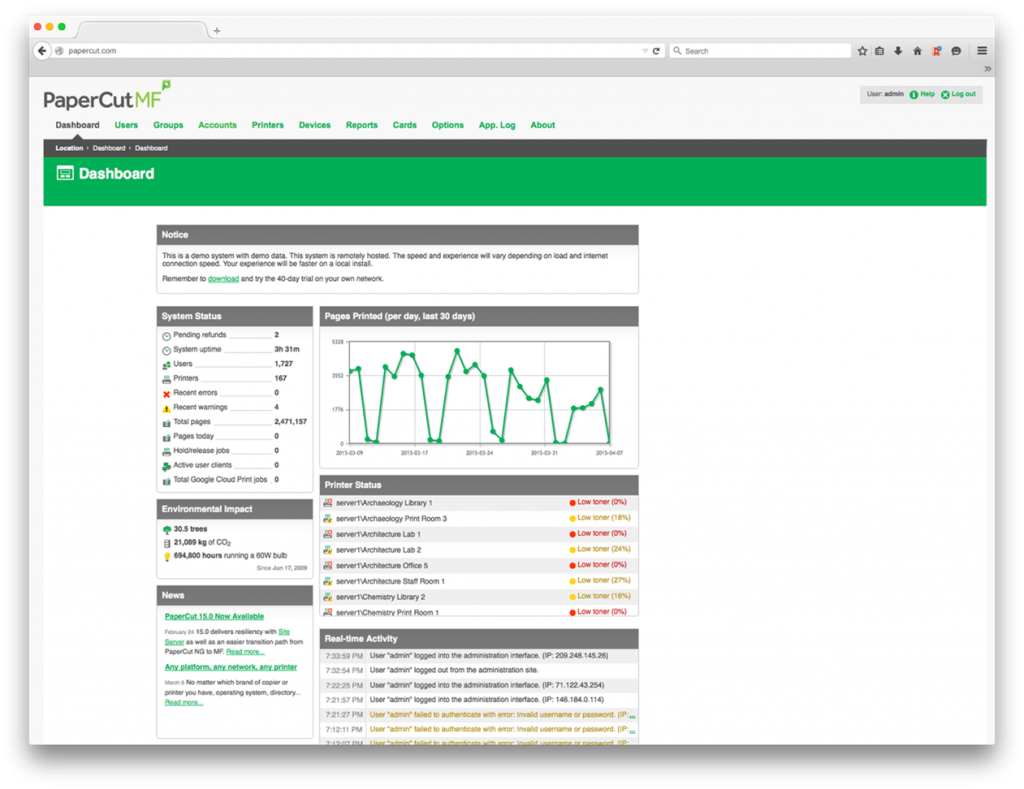The height and width of the screenshot is (789, 1024).
Task: Click the browser back arrow button
Action: 42,51
